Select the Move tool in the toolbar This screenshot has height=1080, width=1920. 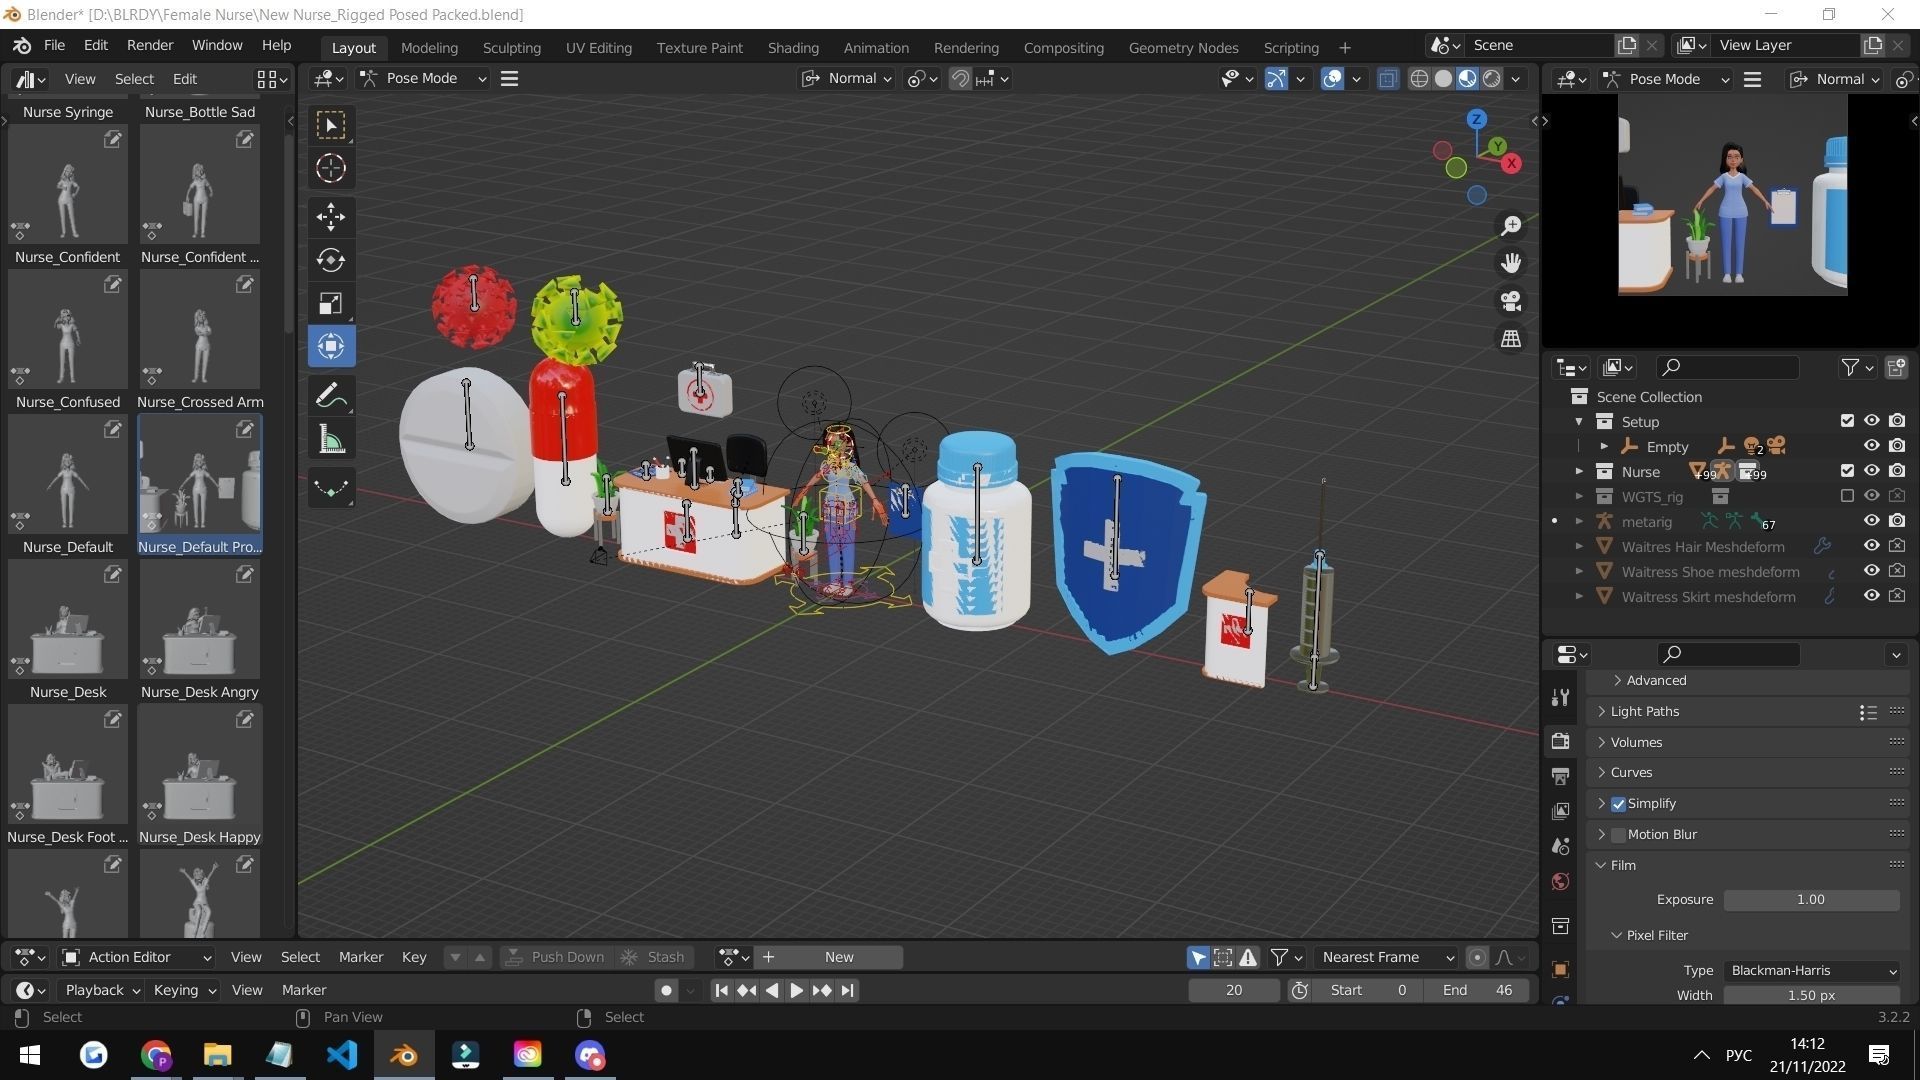pyautogui.click(x=331, y=216)
